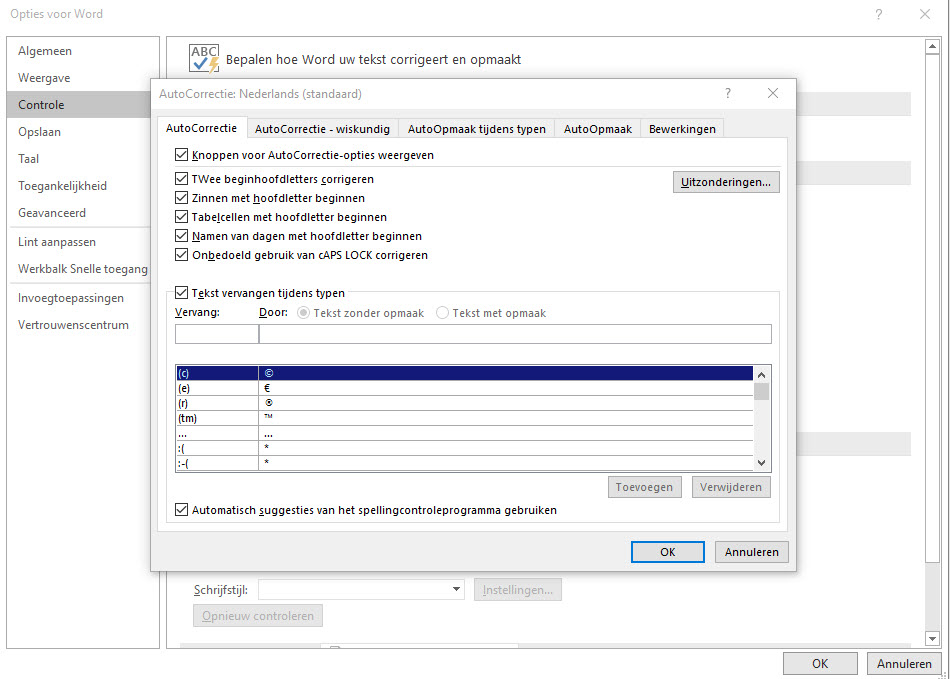Toggle Tabelcellen met hoofdletter beginnen
Image resolution: width=950 pixels, height=679 pixels.
[181, 217]
